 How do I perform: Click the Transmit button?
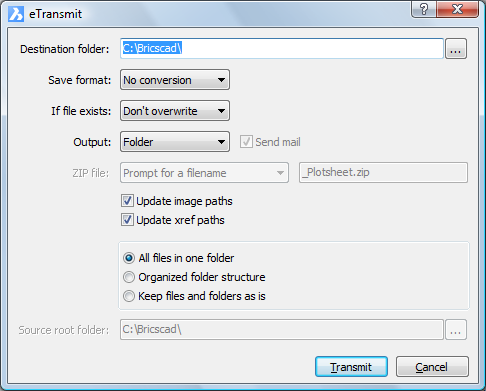(x=351, y=367)
